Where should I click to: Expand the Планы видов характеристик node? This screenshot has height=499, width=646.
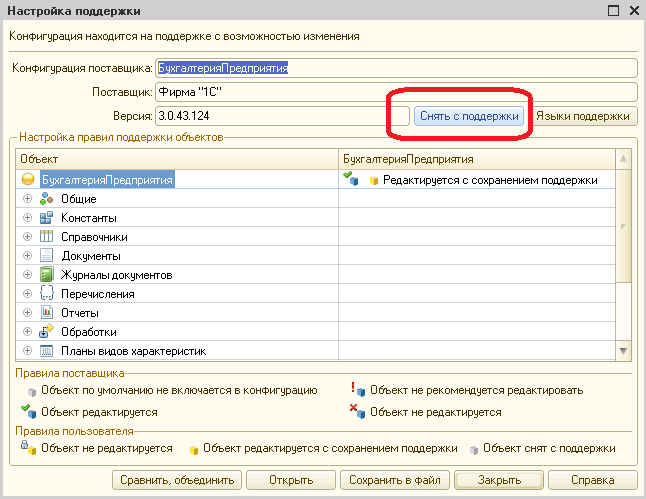tap(28, 351)
